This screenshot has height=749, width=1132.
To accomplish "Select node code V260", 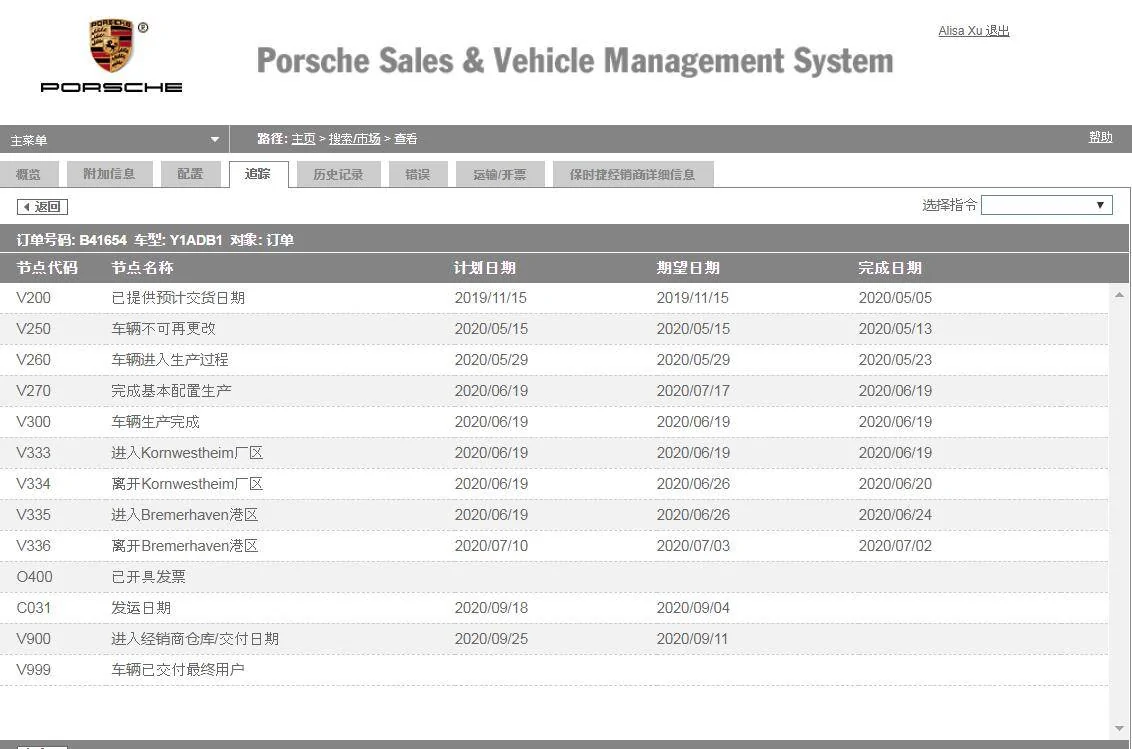I will click(x=33, y=360).
